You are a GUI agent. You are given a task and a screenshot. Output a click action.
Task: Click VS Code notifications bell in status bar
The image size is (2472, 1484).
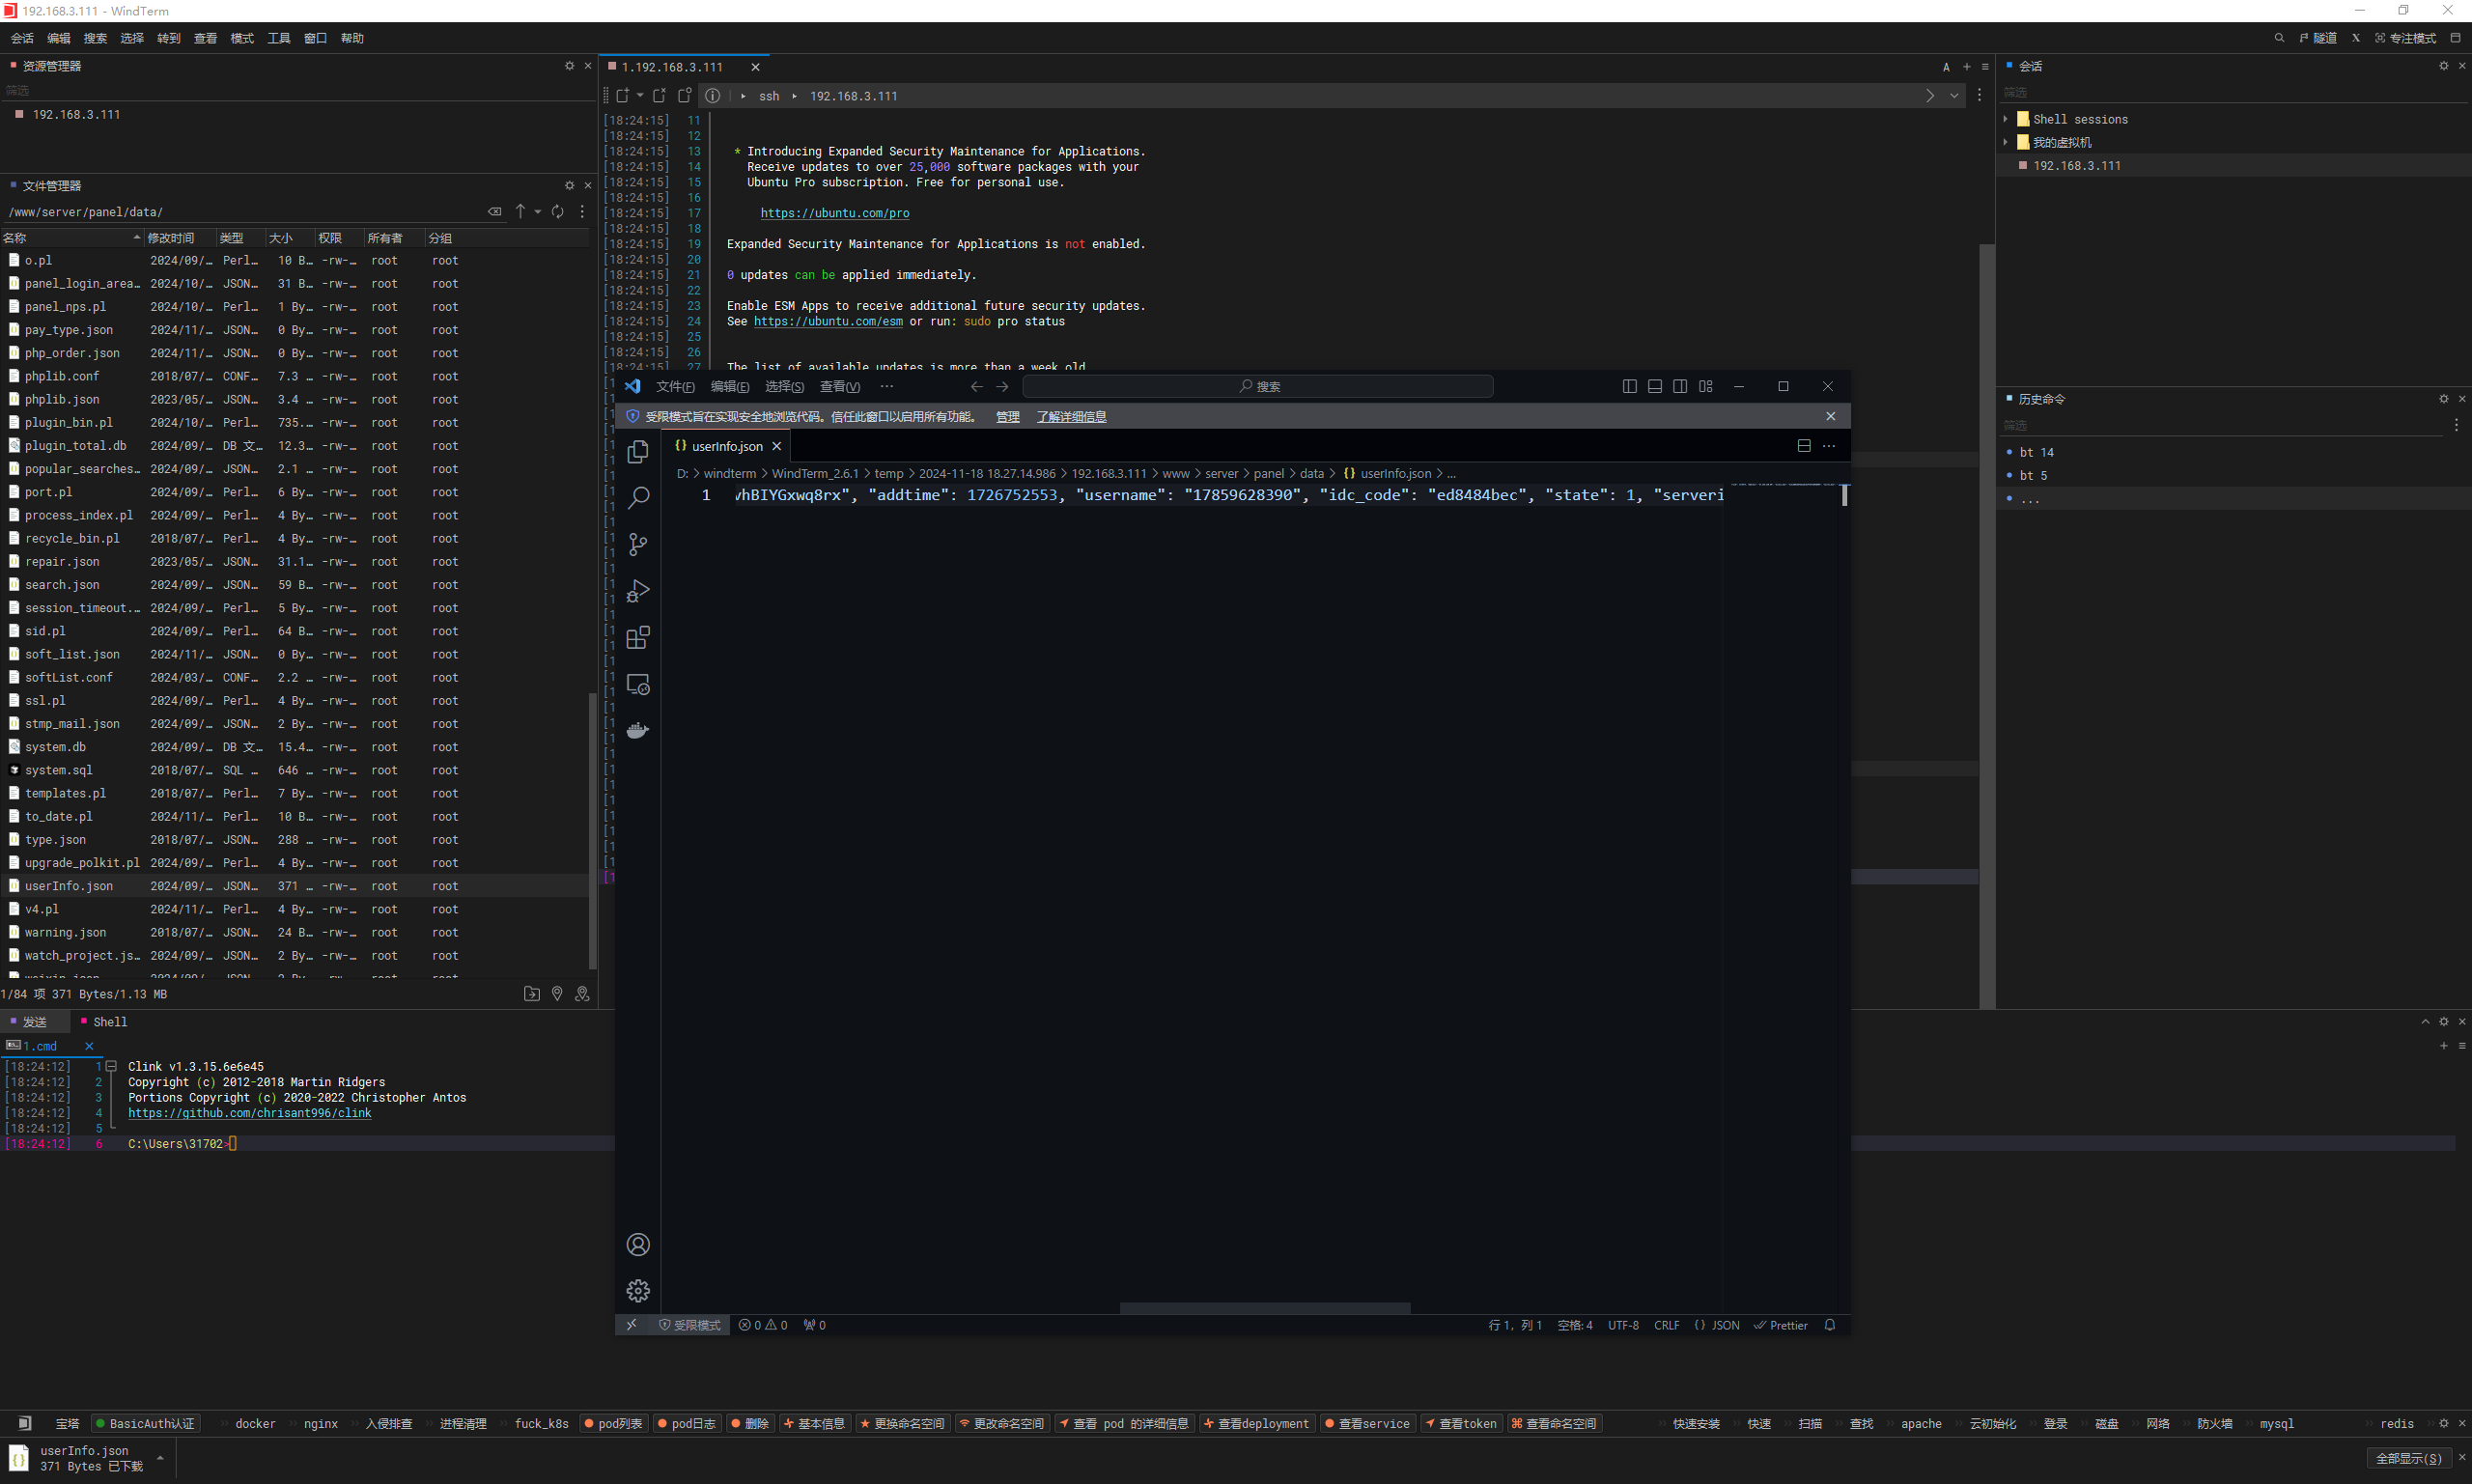(1830, 1325)
